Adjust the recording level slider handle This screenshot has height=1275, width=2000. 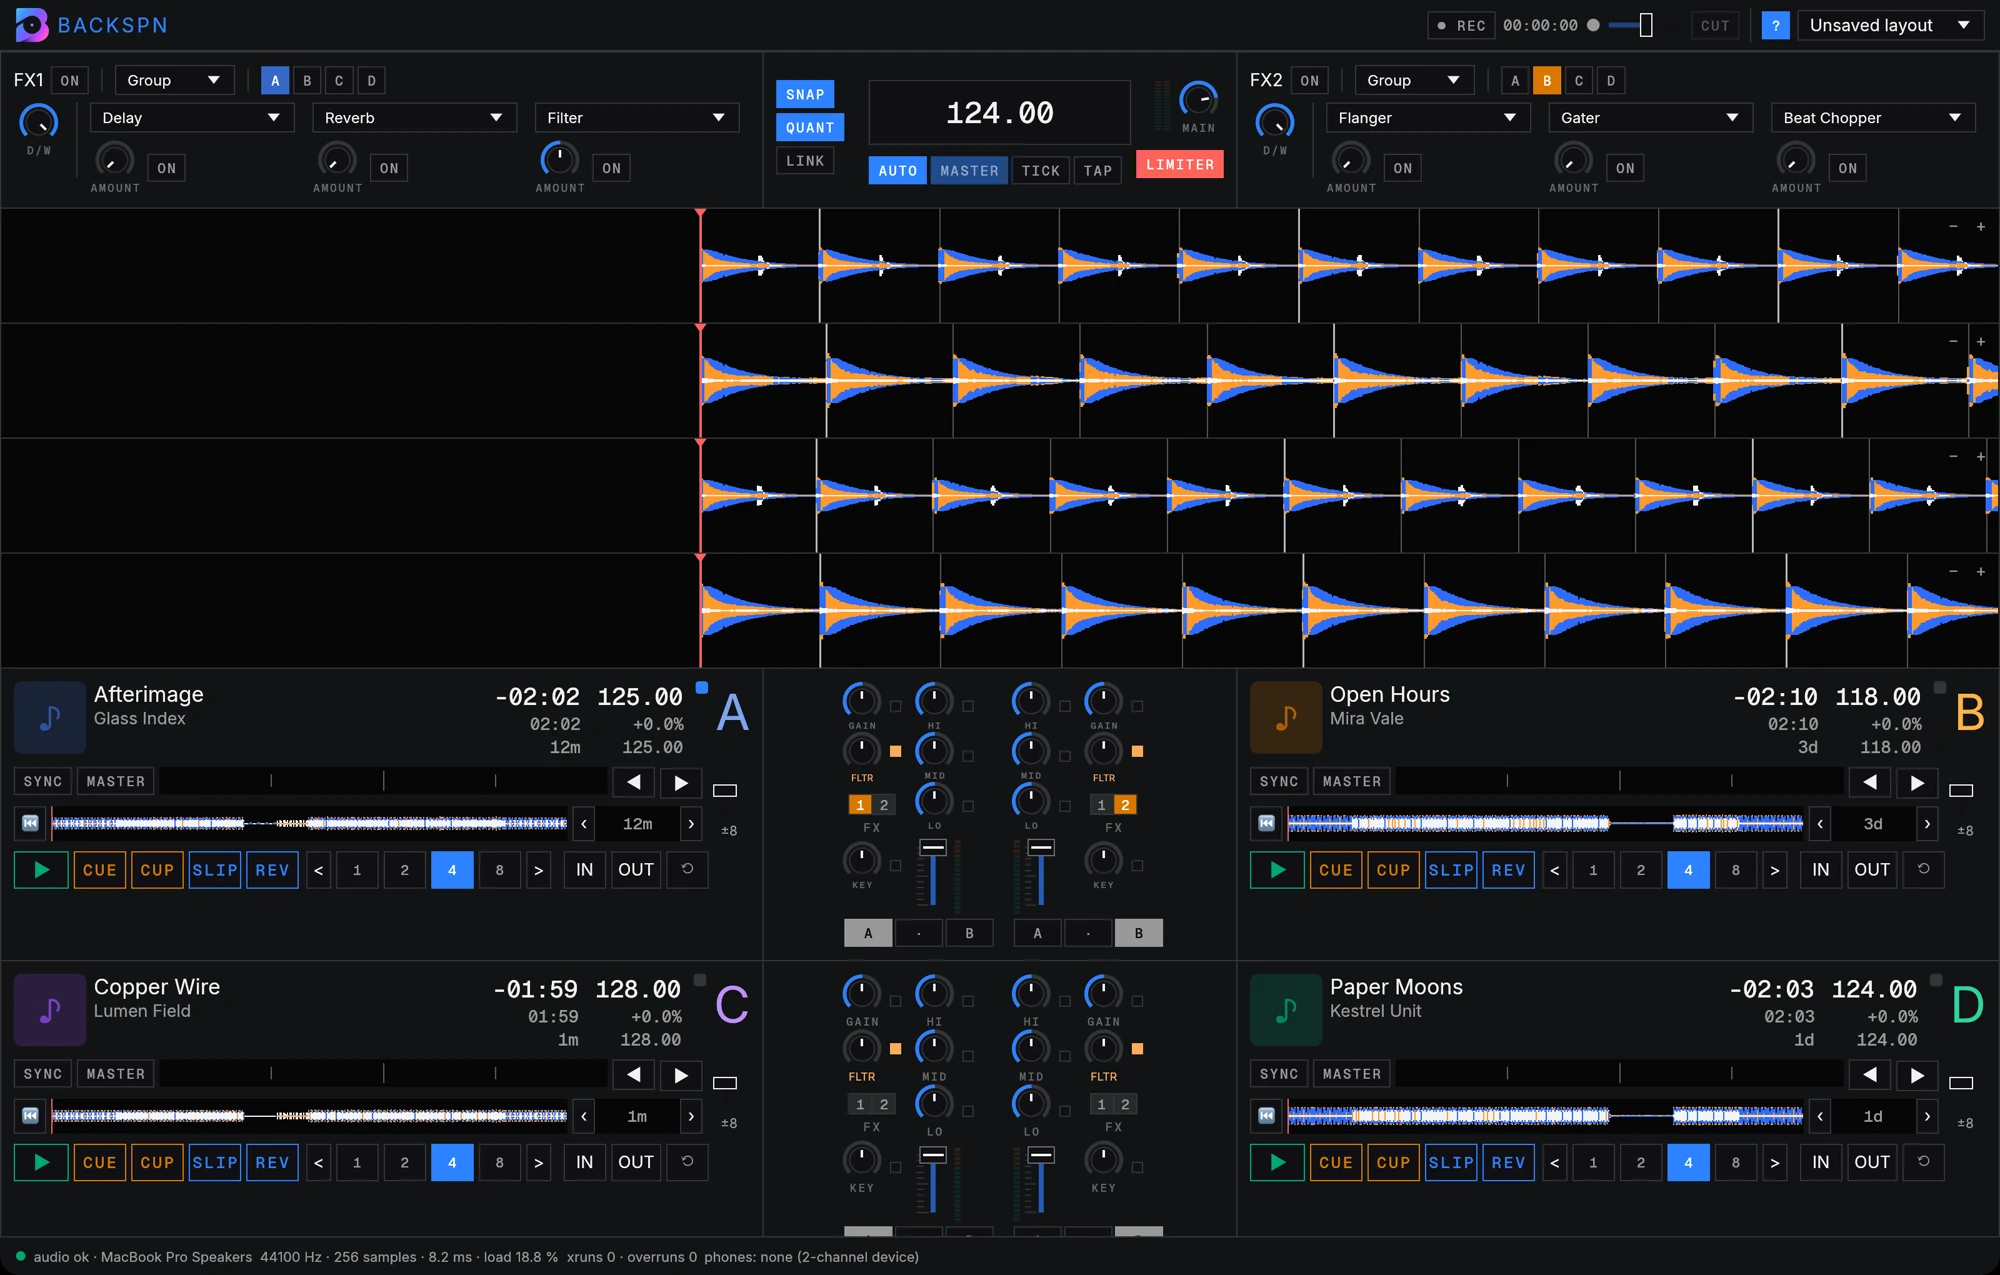[x=1646, y=25]
